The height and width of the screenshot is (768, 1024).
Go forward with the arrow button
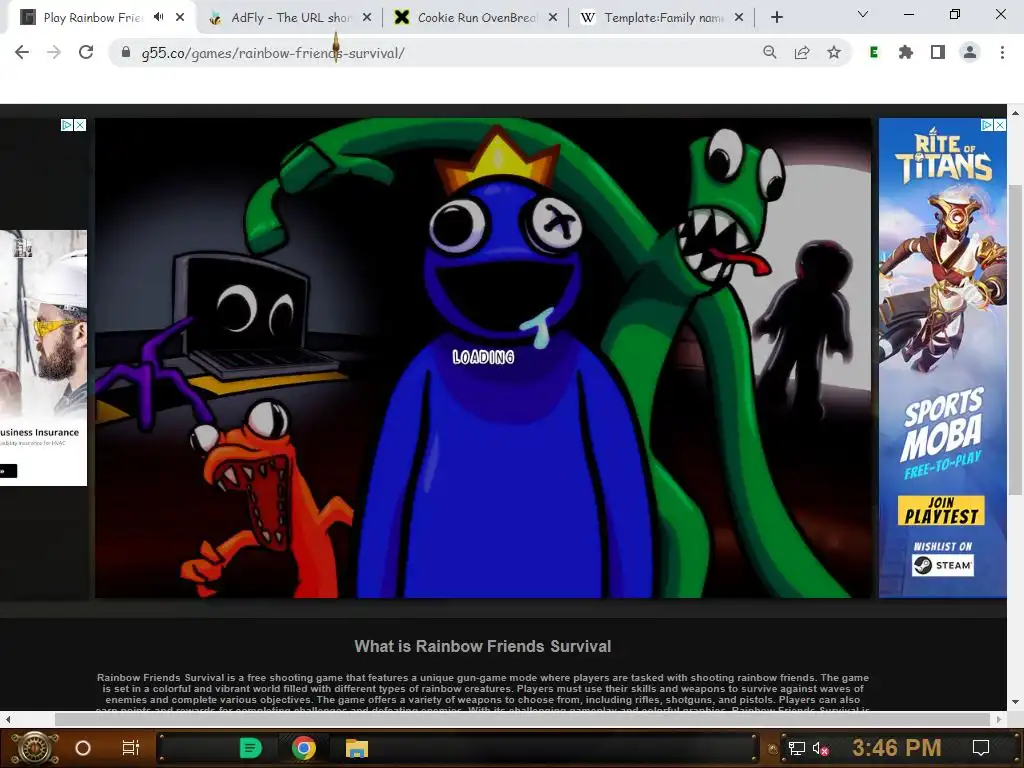[x=54, y=52]
